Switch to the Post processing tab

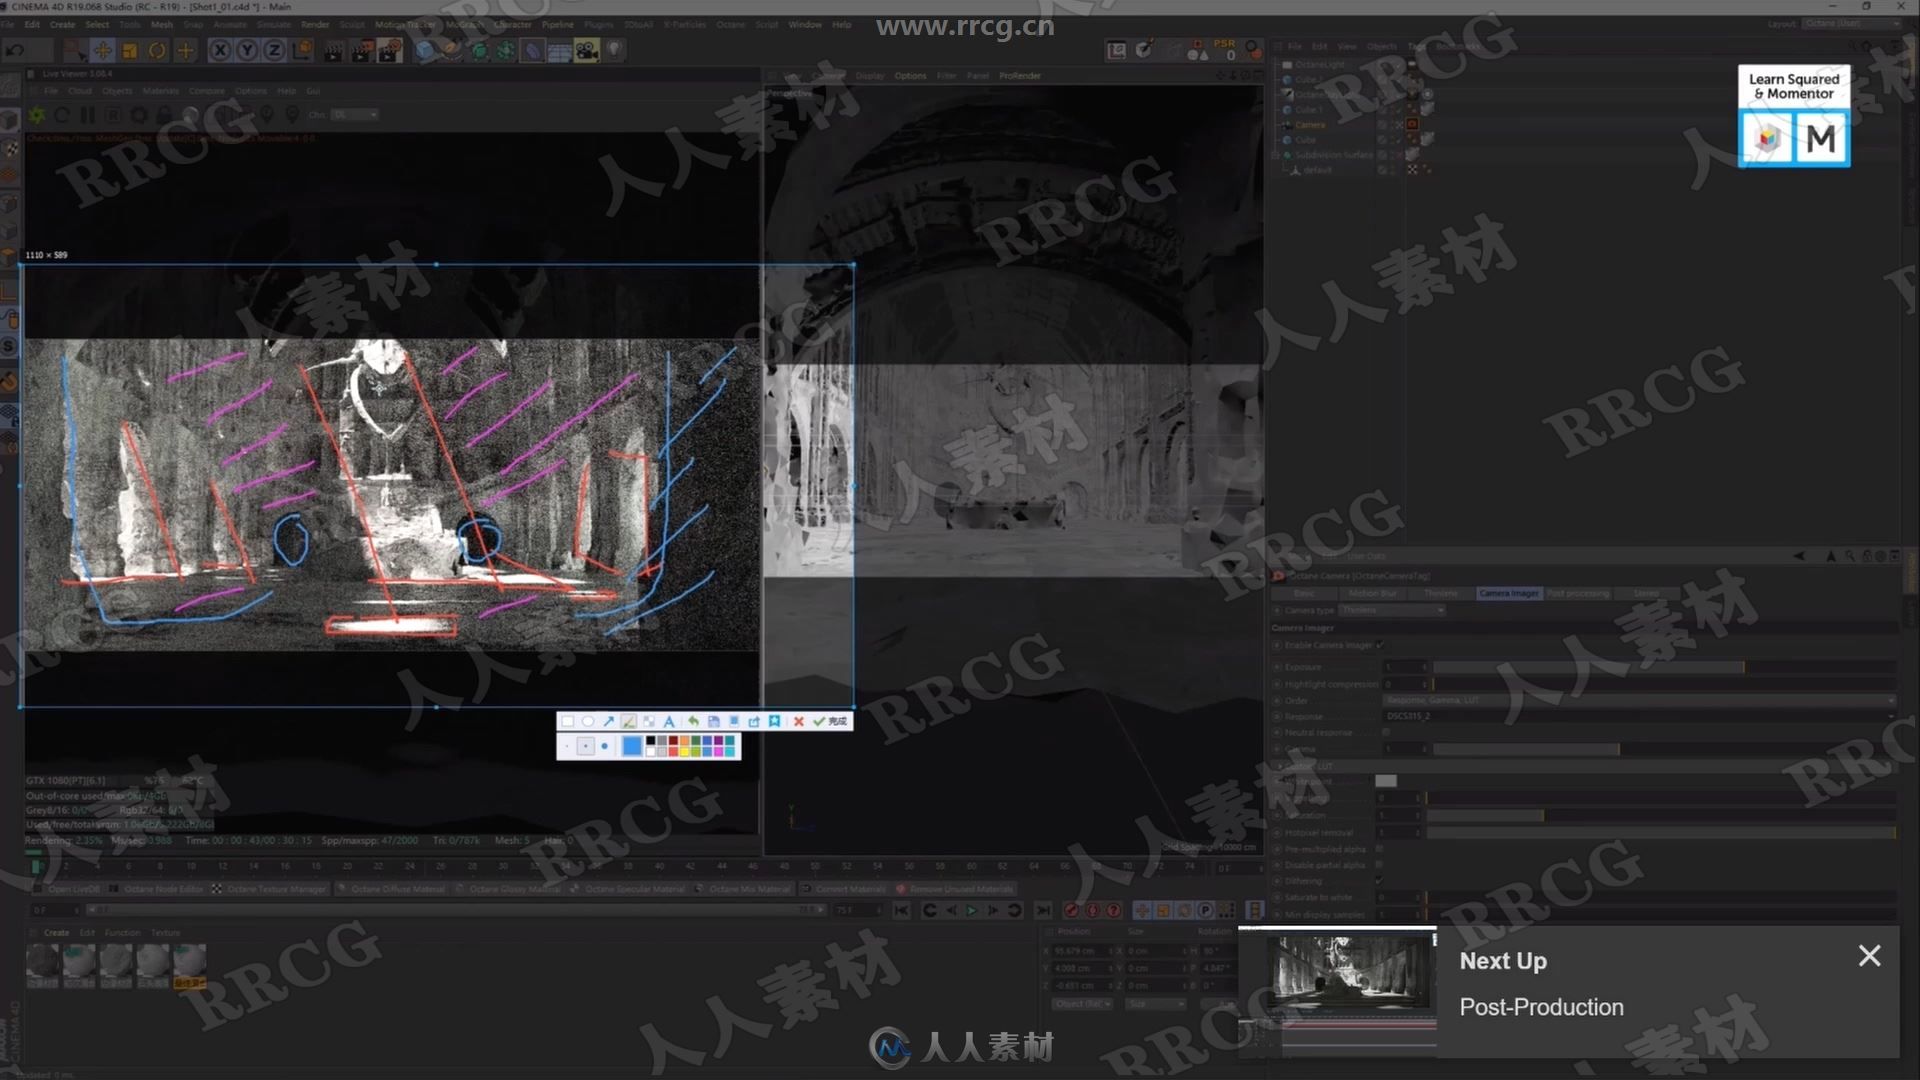[x=1578, y=593]
